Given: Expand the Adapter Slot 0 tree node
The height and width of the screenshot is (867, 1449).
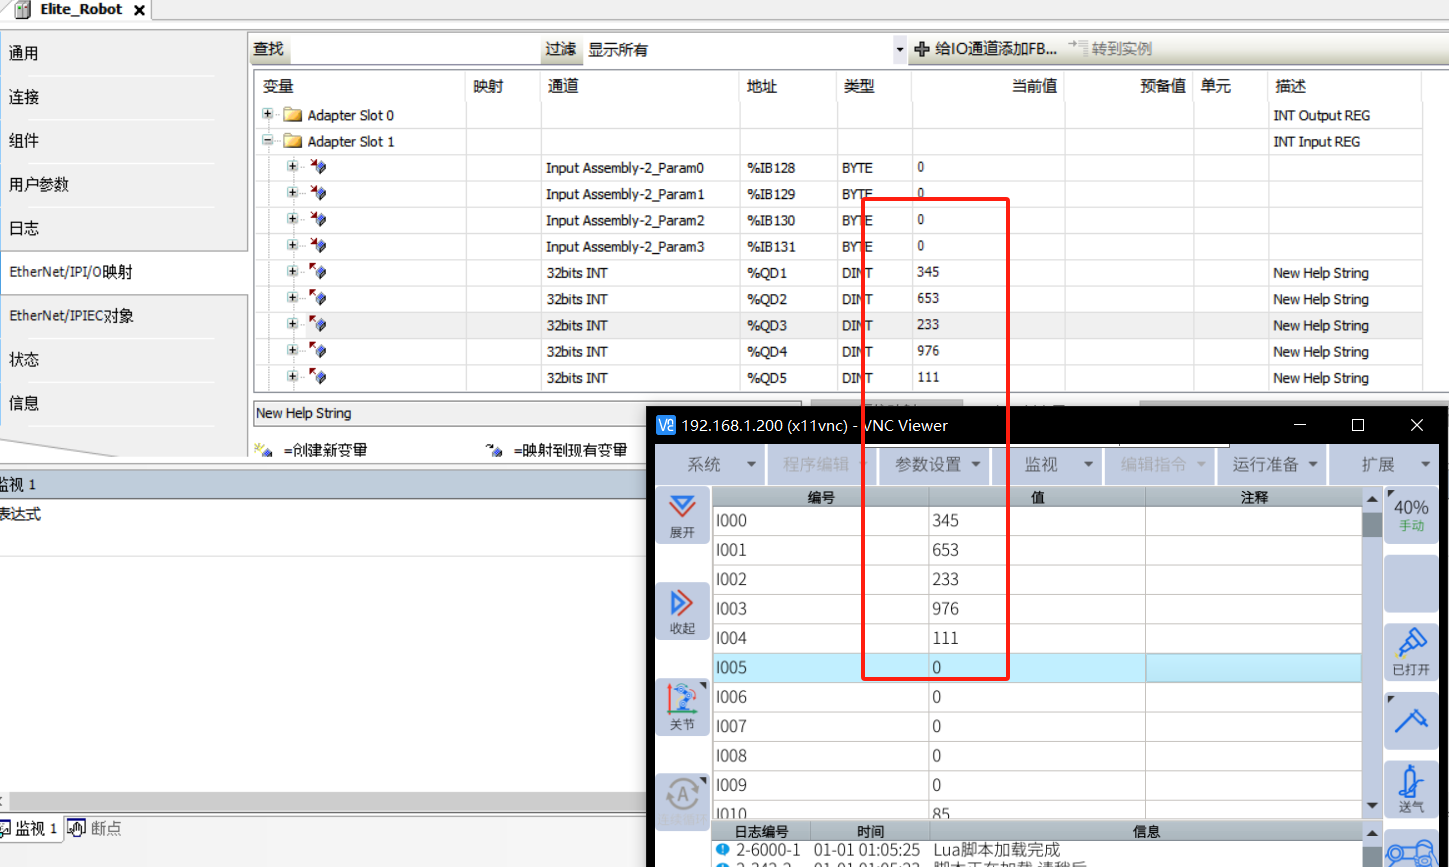Looking at the screenshot, I should pos(268,115).
